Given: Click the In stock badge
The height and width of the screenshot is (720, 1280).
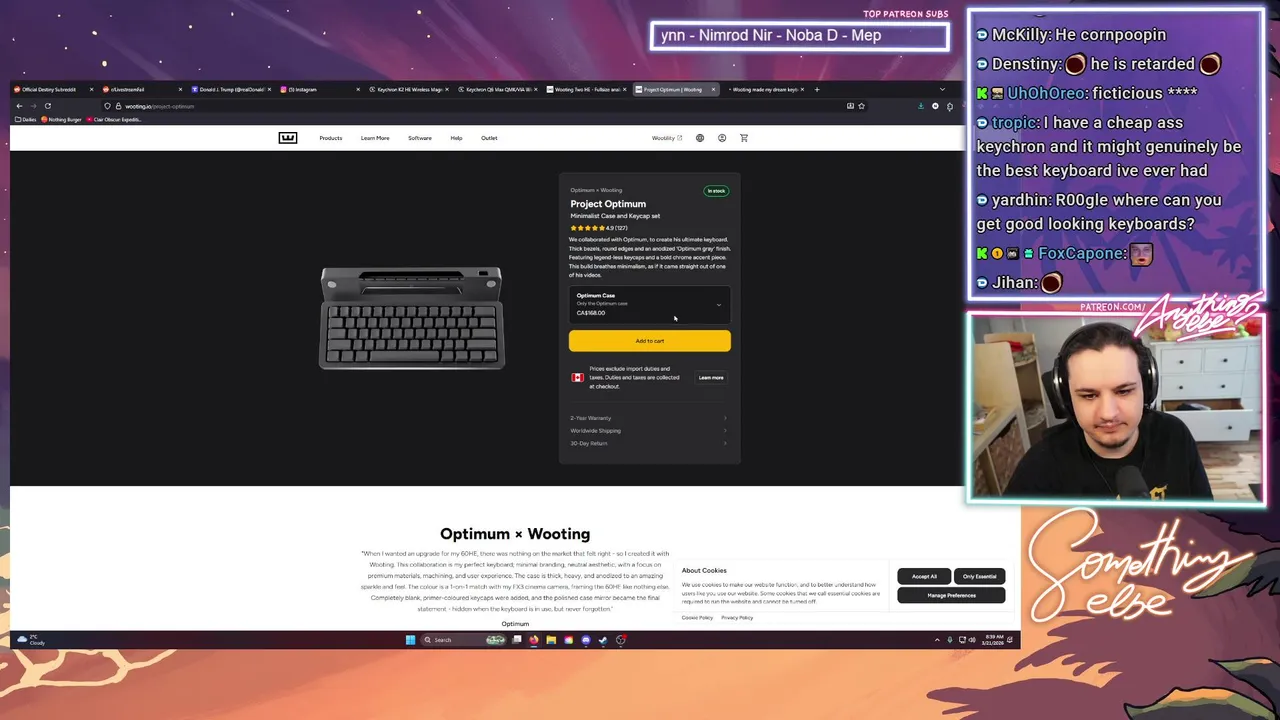Looking at the screenshot, I should click(716, 191).
